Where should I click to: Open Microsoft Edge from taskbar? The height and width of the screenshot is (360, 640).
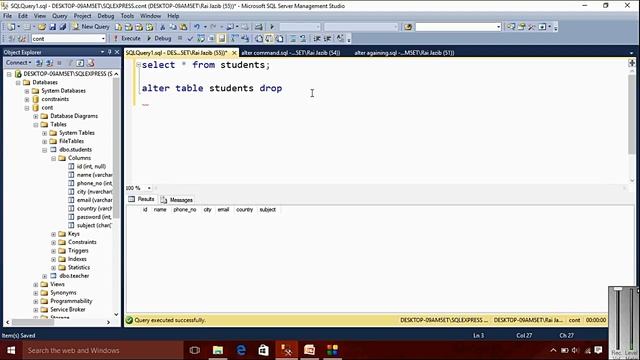coord(241,350)
